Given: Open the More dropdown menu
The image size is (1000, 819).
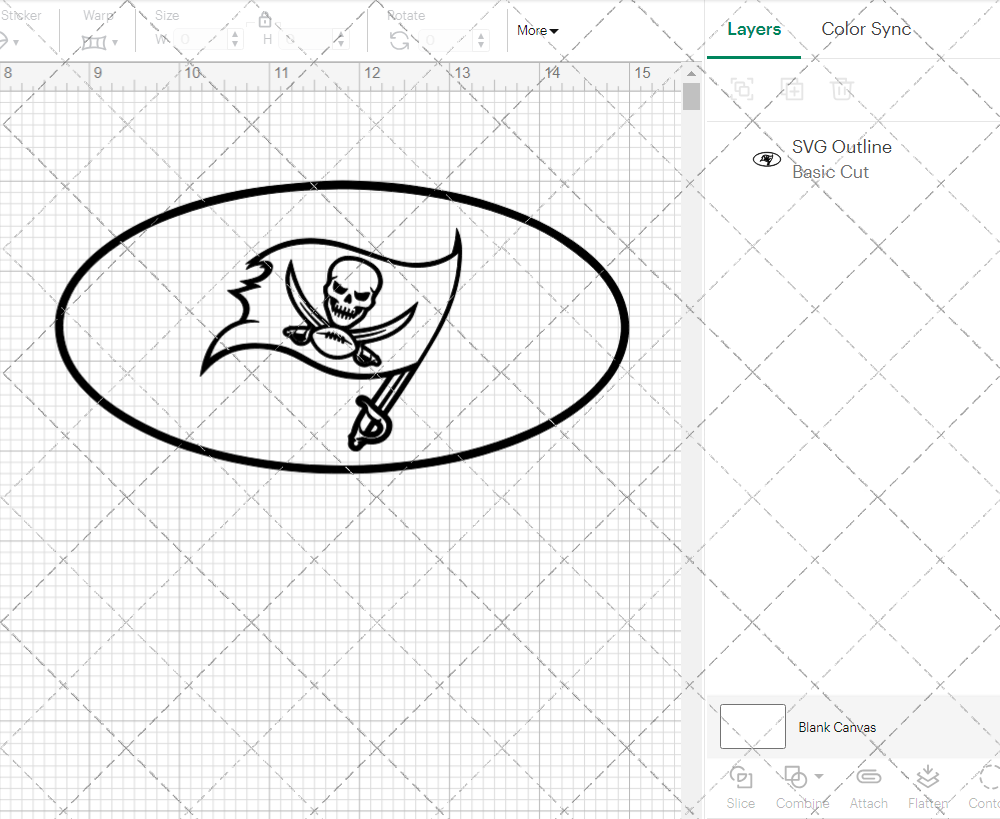Looking at the screenshot, I should click(538, 31).
